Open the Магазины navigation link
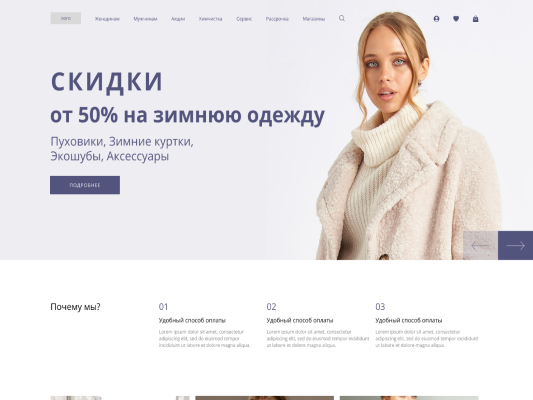Image resolution: width=533 pixels, height=400 pixels. [x=313, y=19]
